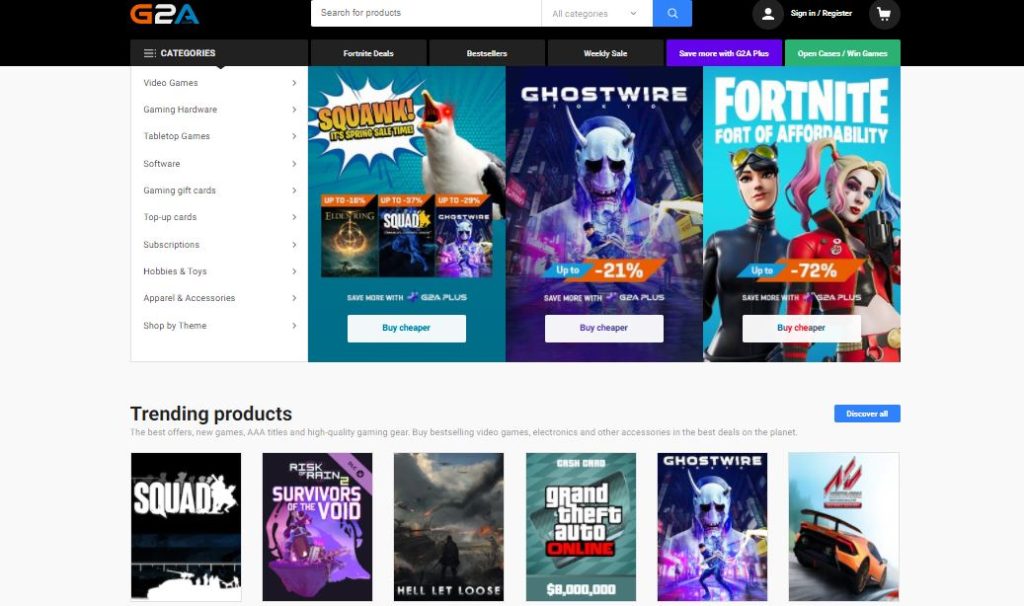Open the user account icon
1024x606 pixels.
click(768, 14)
